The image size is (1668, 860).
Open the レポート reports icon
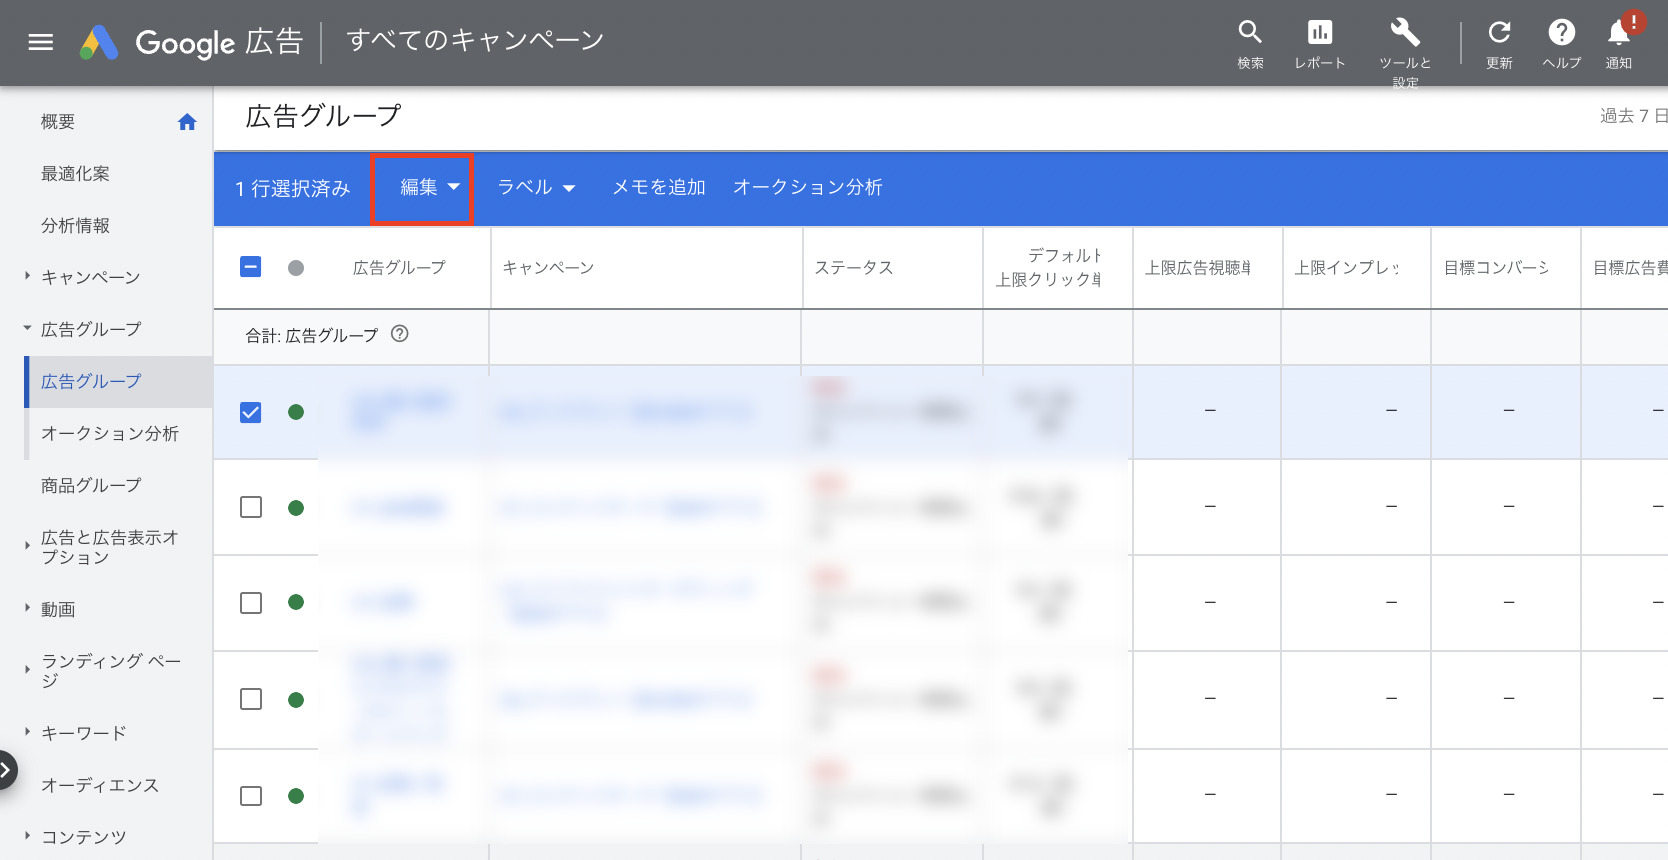pyautogui.click(x=1319, y=33)
